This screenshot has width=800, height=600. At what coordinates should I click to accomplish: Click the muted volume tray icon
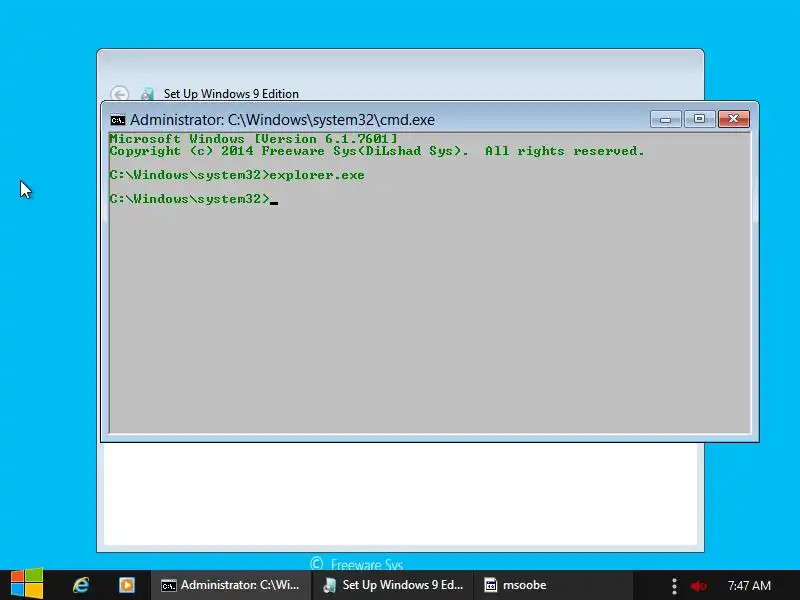click(698, 586)
